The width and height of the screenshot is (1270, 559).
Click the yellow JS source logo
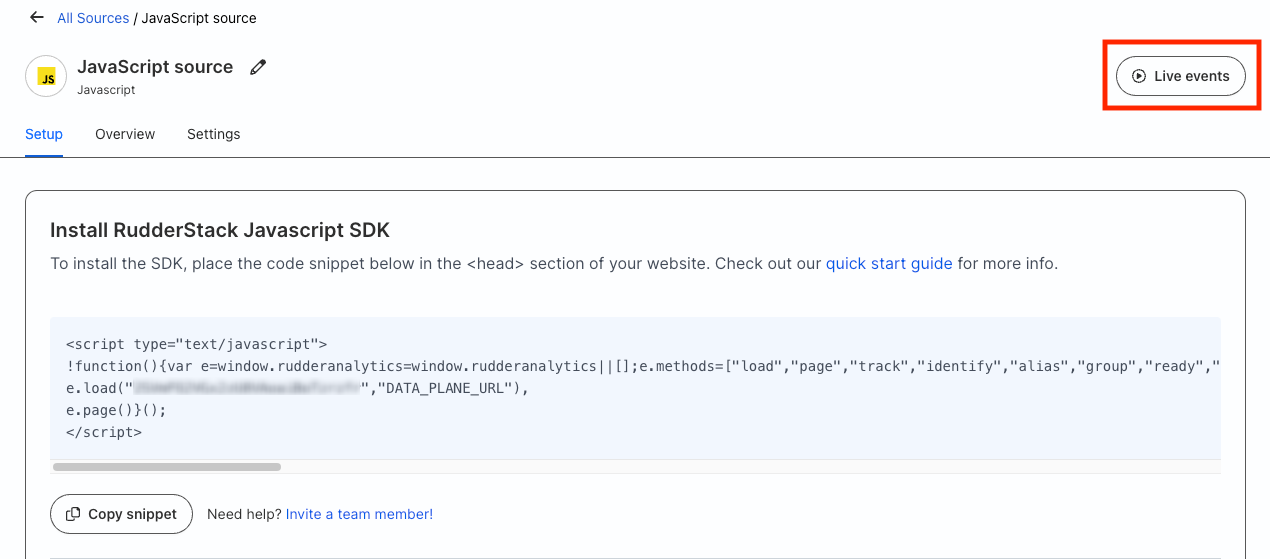pyautogui.click(x=46, y=76)
